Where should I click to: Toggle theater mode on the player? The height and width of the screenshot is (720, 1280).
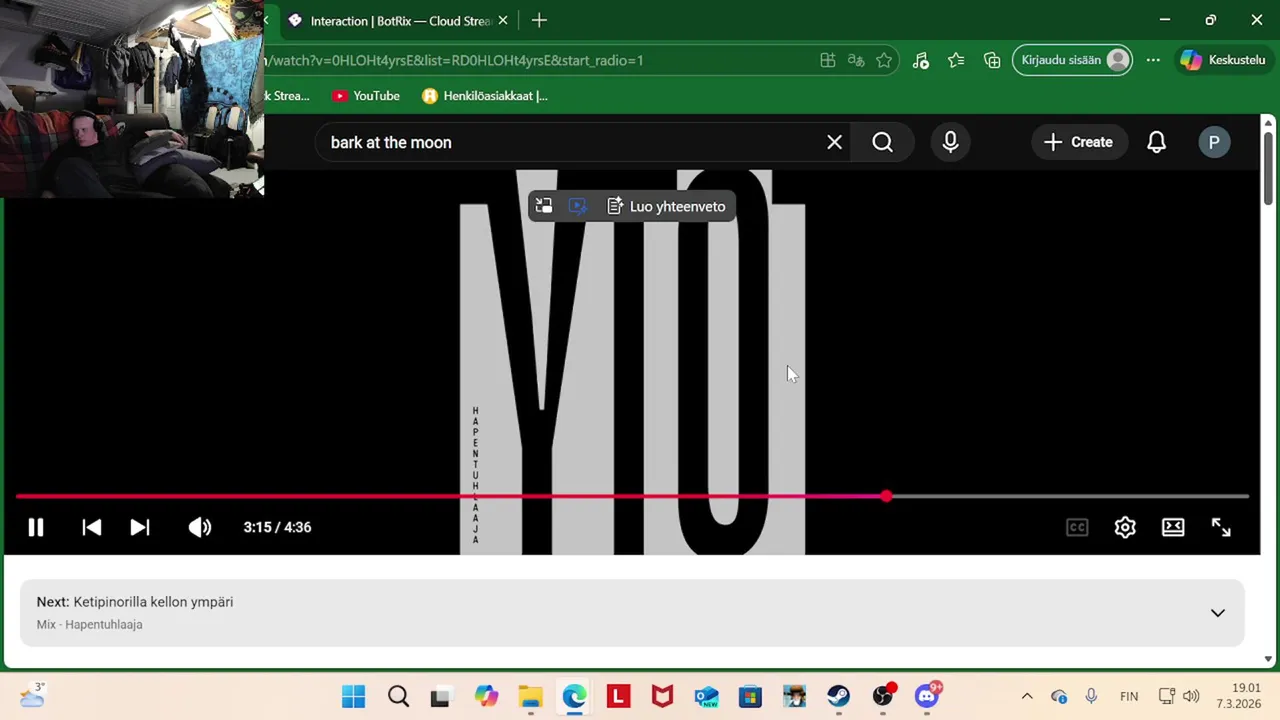coord(1173,527)
